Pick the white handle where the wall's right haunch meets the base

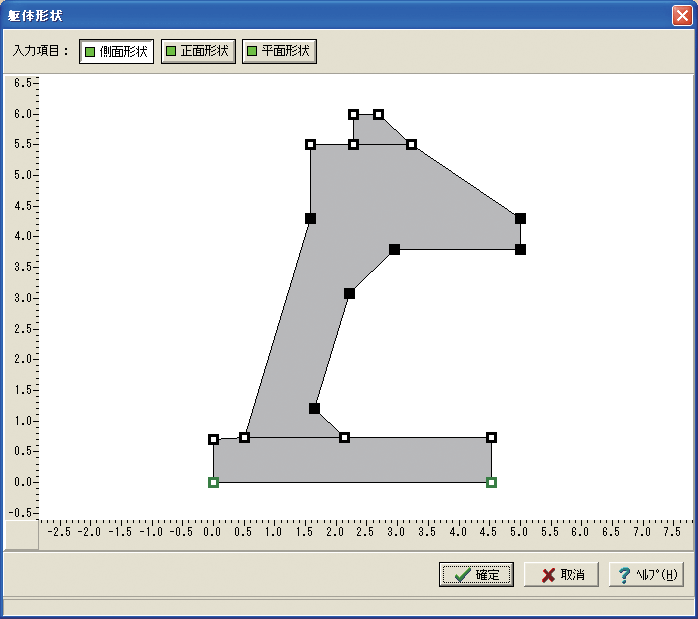(x=344, y=437)
